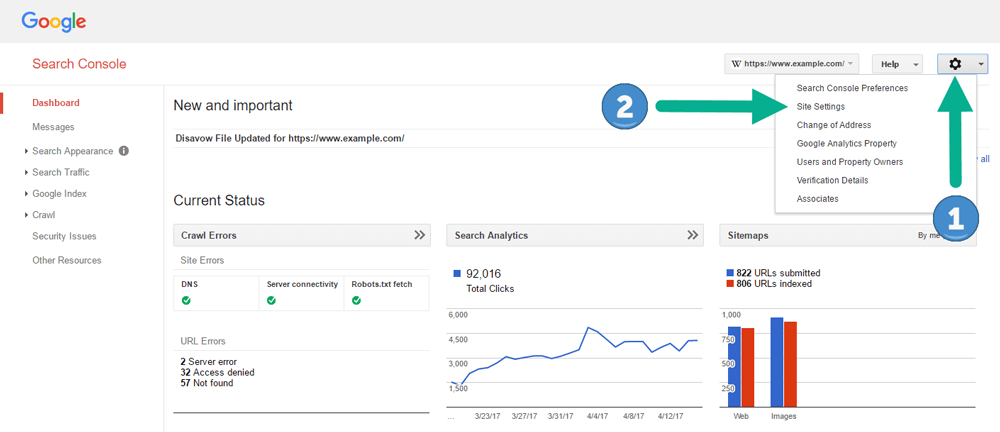This screenshot has height=432, width=1000.
Task: Open the Disavow File Updated message
Action: pyautogui.click(x=290, y=138)
